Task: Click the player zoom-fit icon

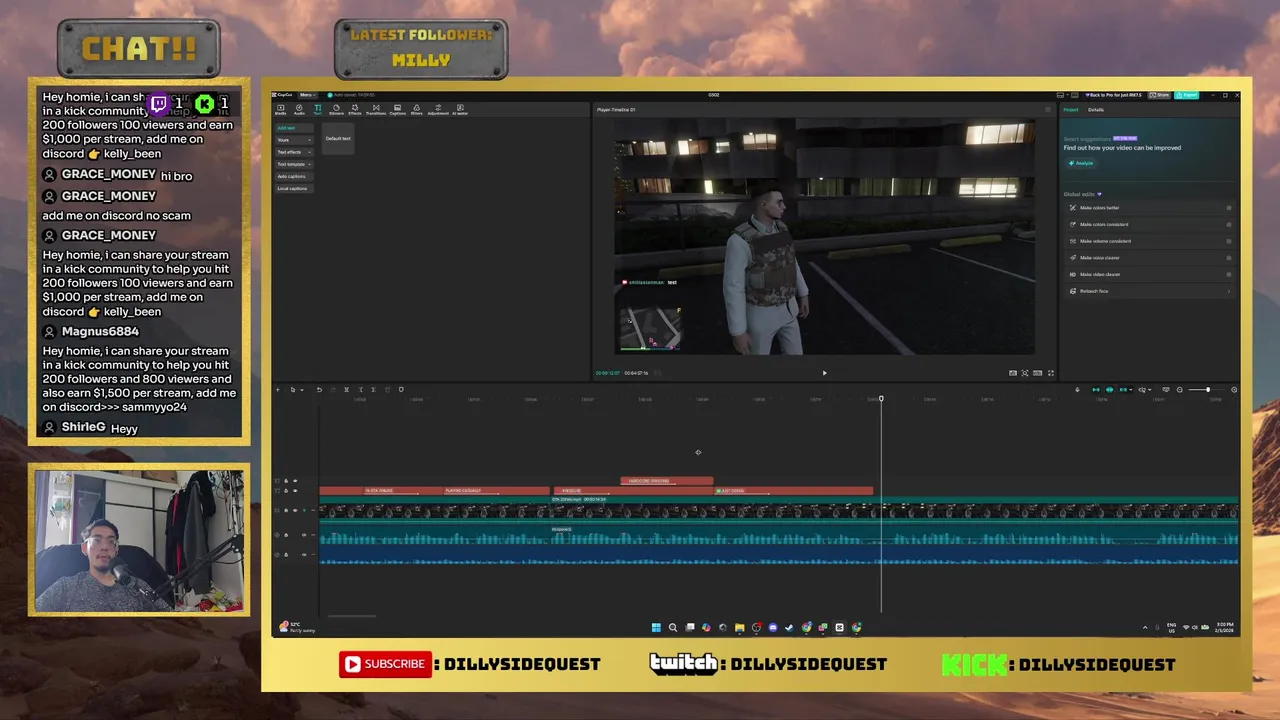Action: coord(1024,373)
